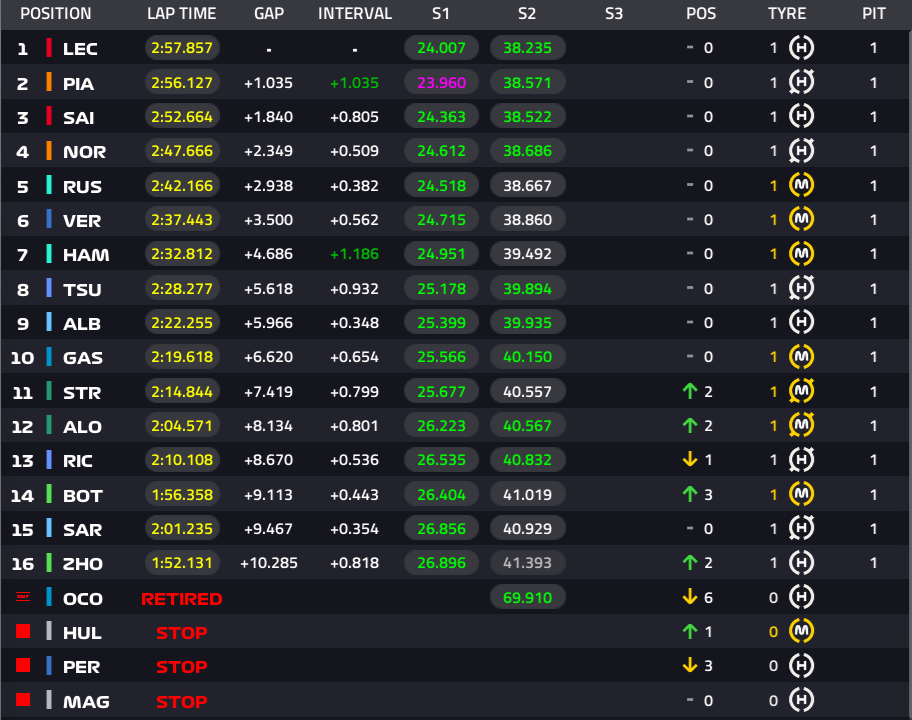Viewport: 912px width, 720px height.
Task: Click the teal team color bar beside RUS
Action: (x=49, y=186)
